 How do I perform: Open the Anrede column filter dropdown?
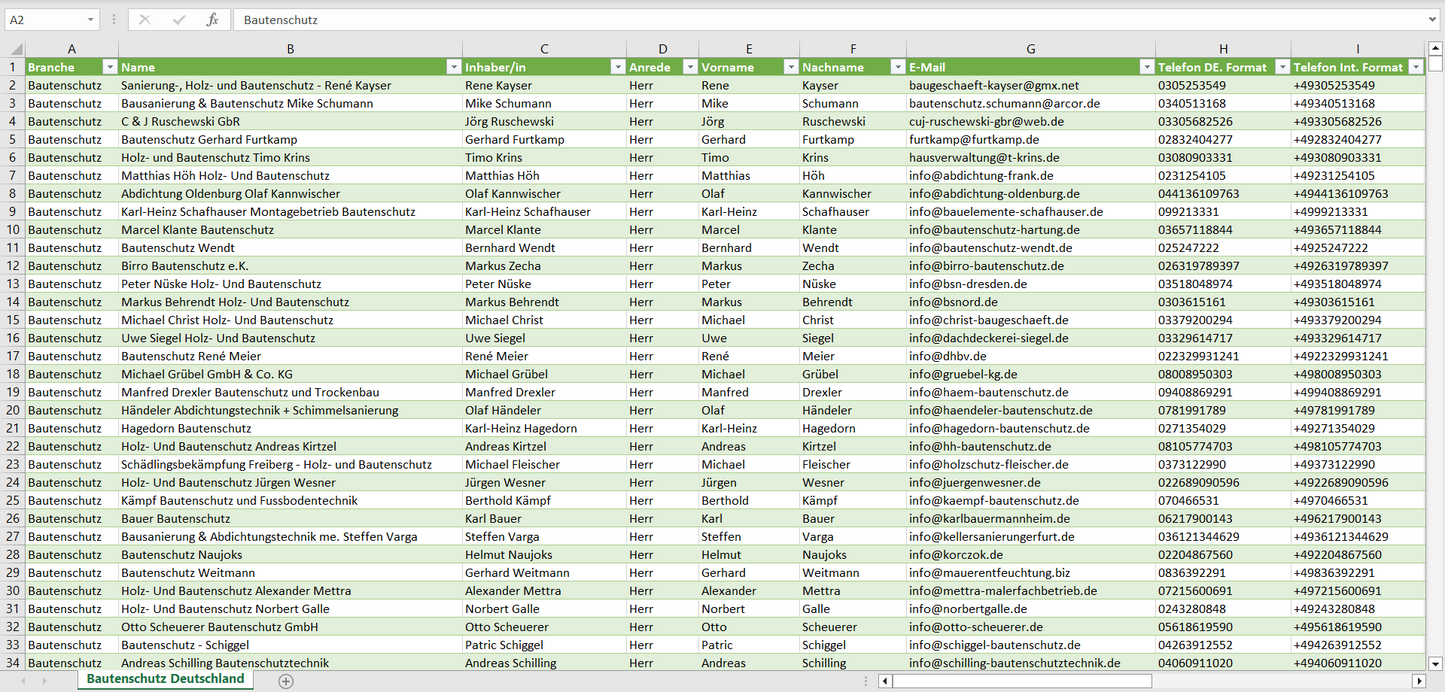coord(689,67)
